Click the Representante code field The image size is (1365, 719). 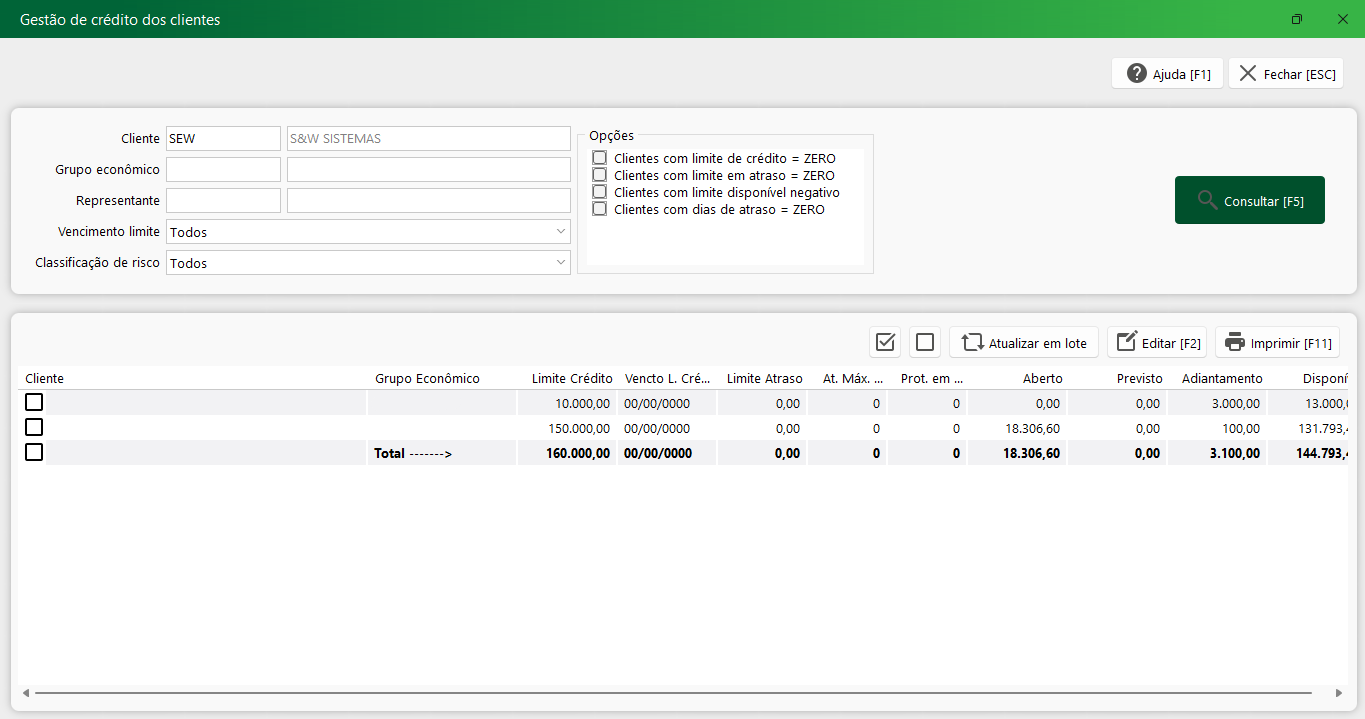pyautogui.click(x=223, y=201)
